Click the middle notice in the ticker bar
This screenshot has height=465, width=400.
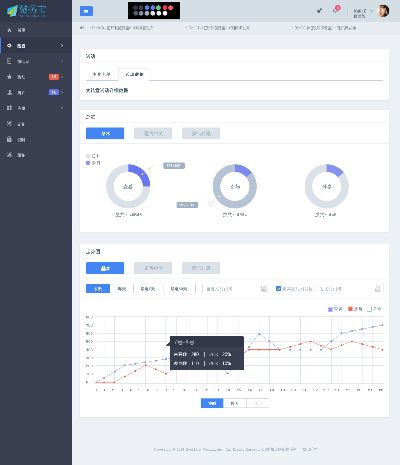click(x=218, y=28)
